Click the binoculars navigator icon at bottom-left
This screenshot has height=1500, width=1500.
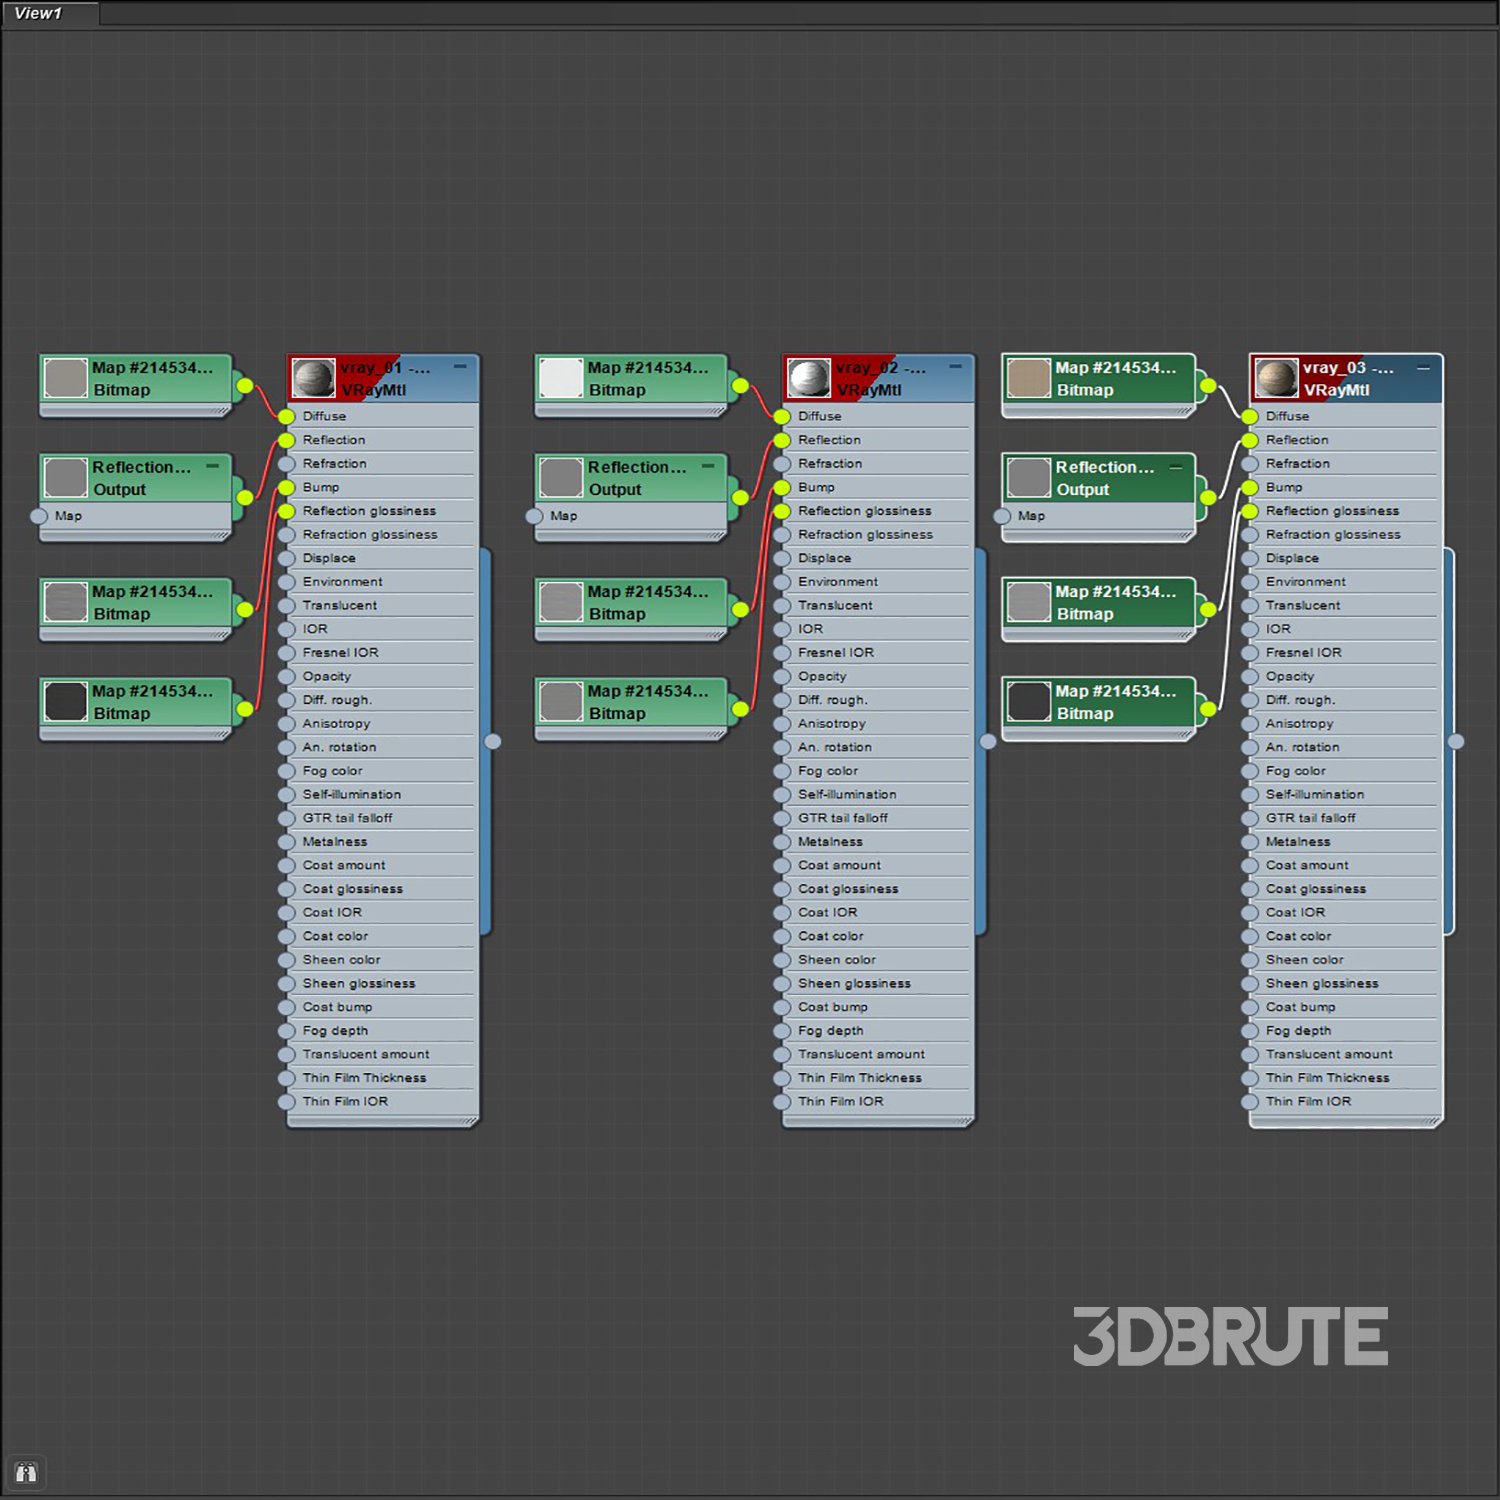[x=26, y=1472]
